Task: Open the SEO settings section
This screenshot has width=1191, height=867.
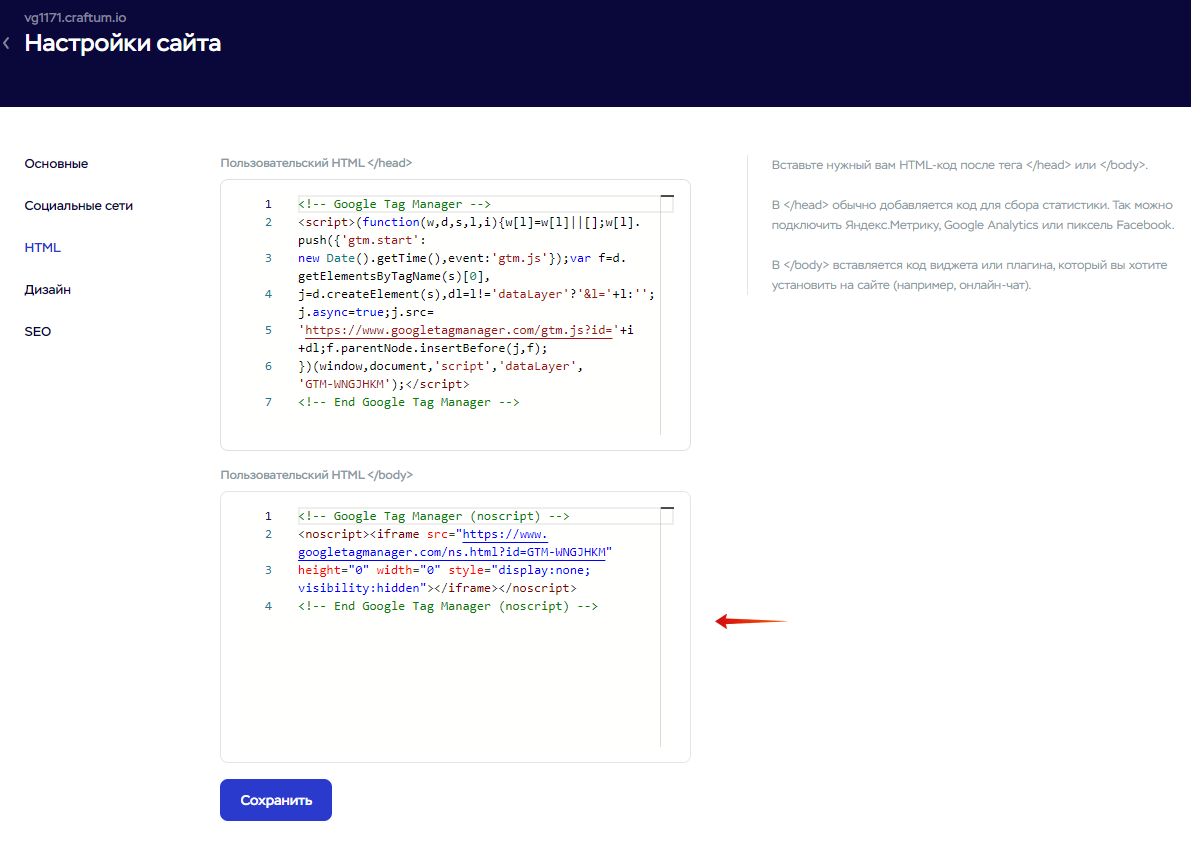Action: [38, 331]
